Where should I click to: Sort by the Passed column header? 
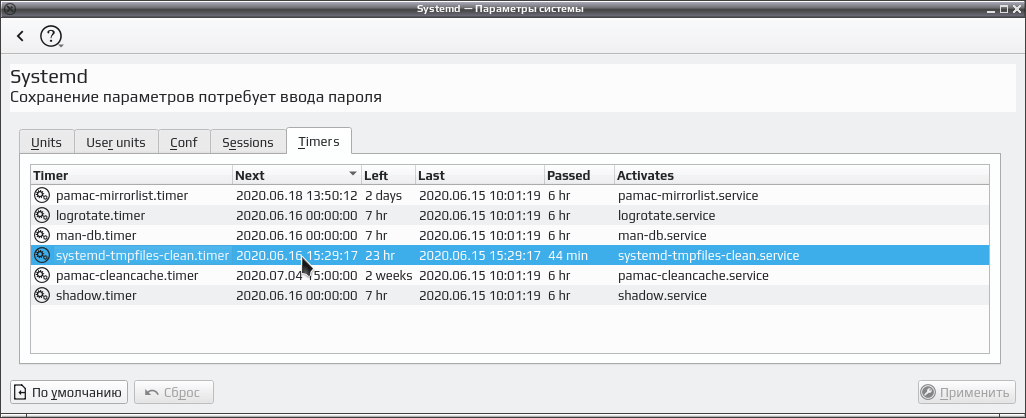point(580,175)
